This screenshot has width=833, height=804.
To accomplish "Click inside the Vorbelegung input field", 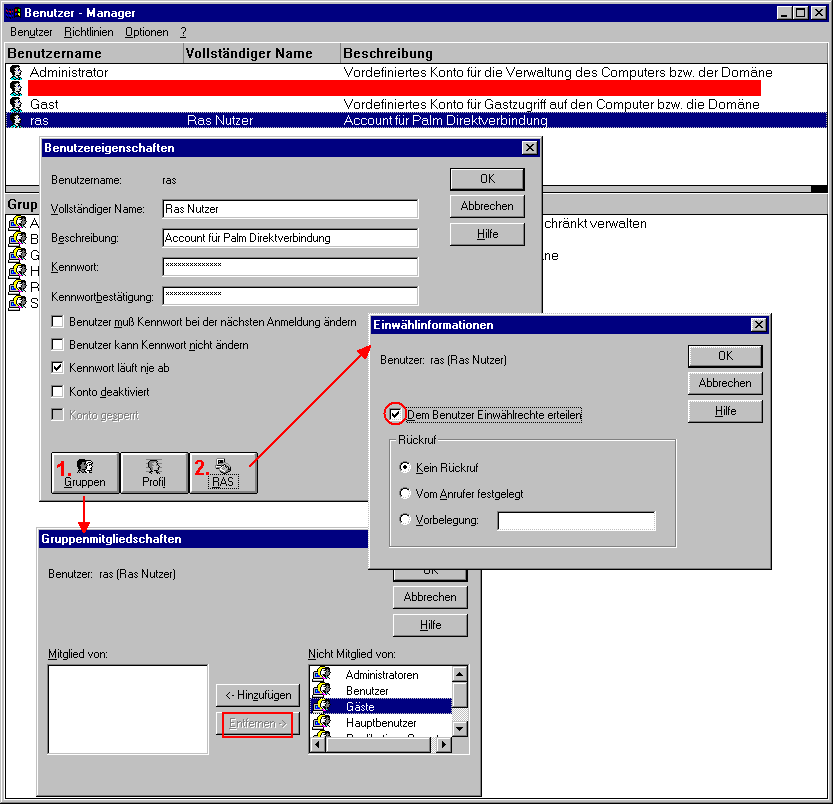I will point(577,520).
